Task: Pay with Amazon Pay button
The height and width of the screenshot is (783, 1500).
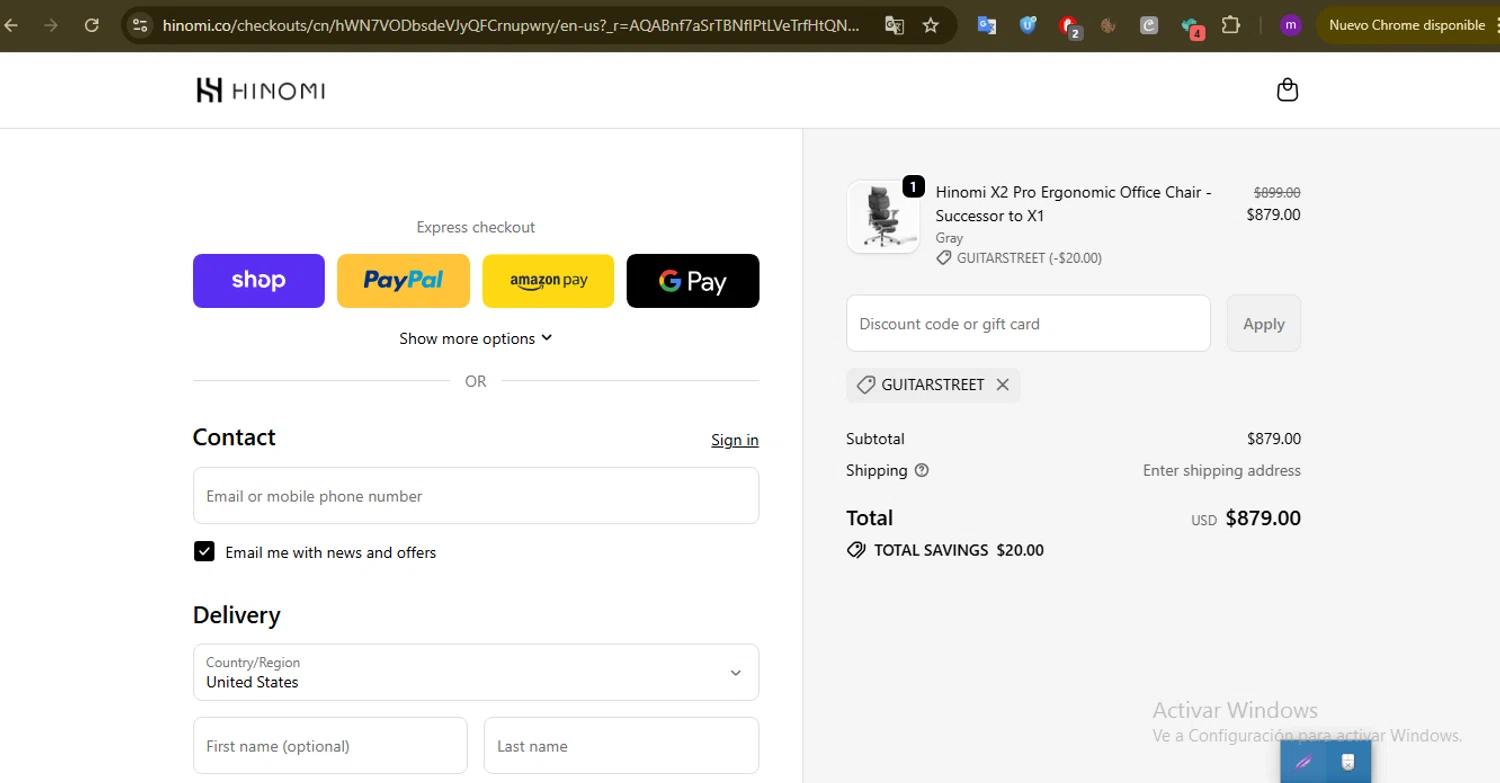Action: pyautogui.click(x=548, y=281)
